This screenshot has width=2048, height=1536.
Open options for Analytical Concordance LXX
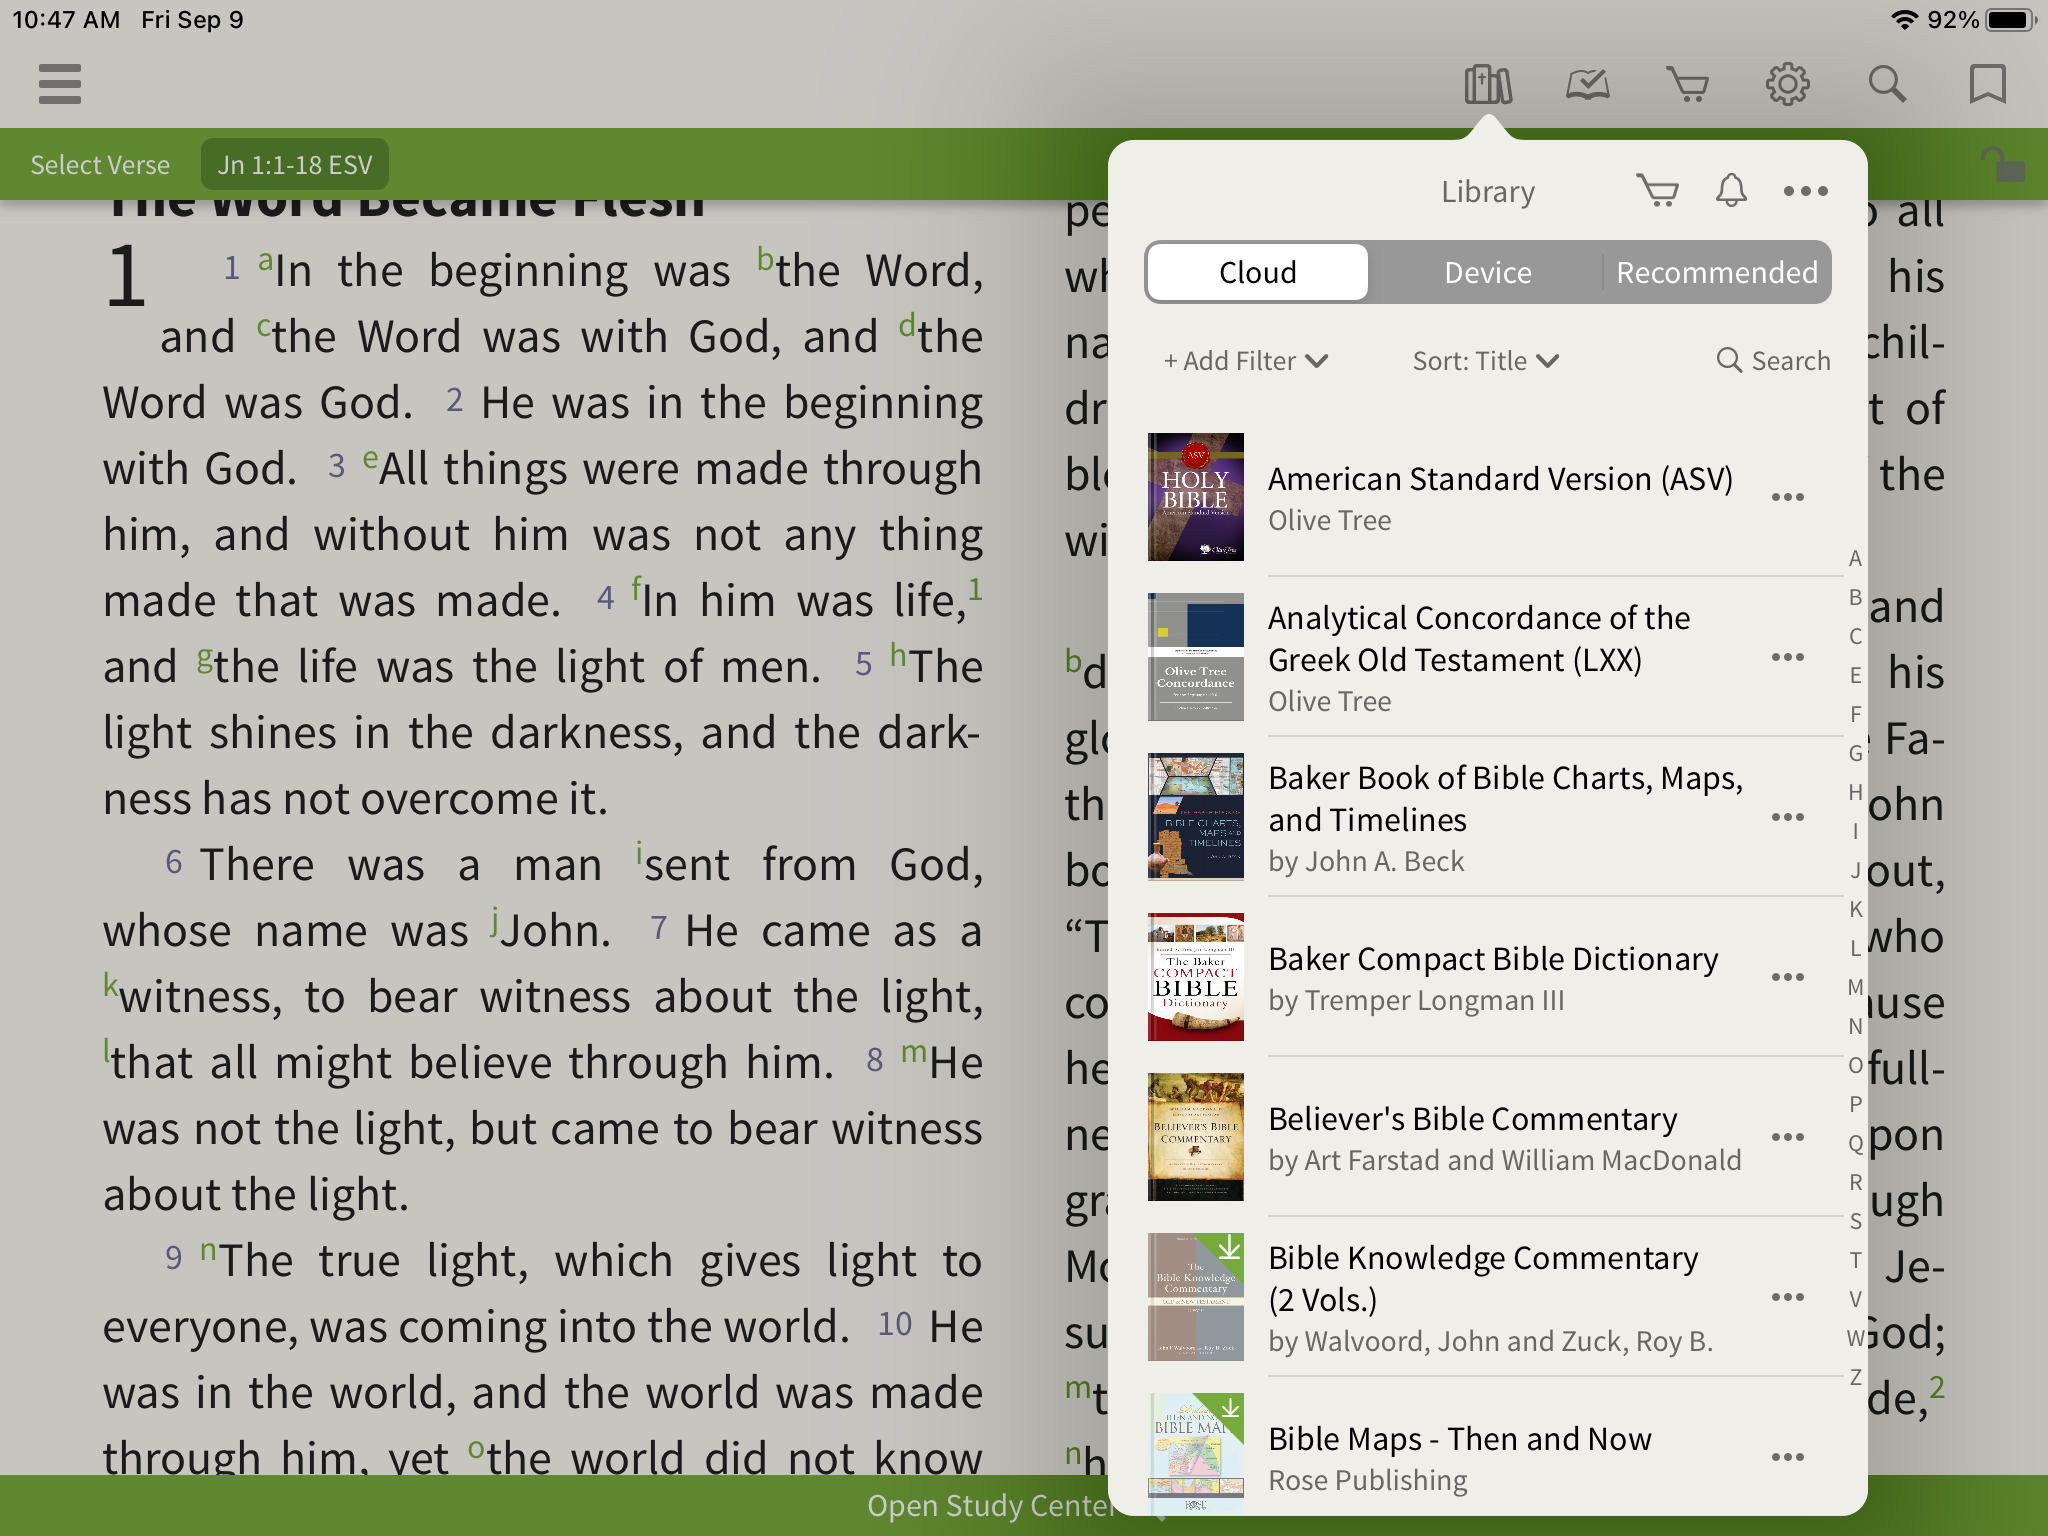(1788, 657)
